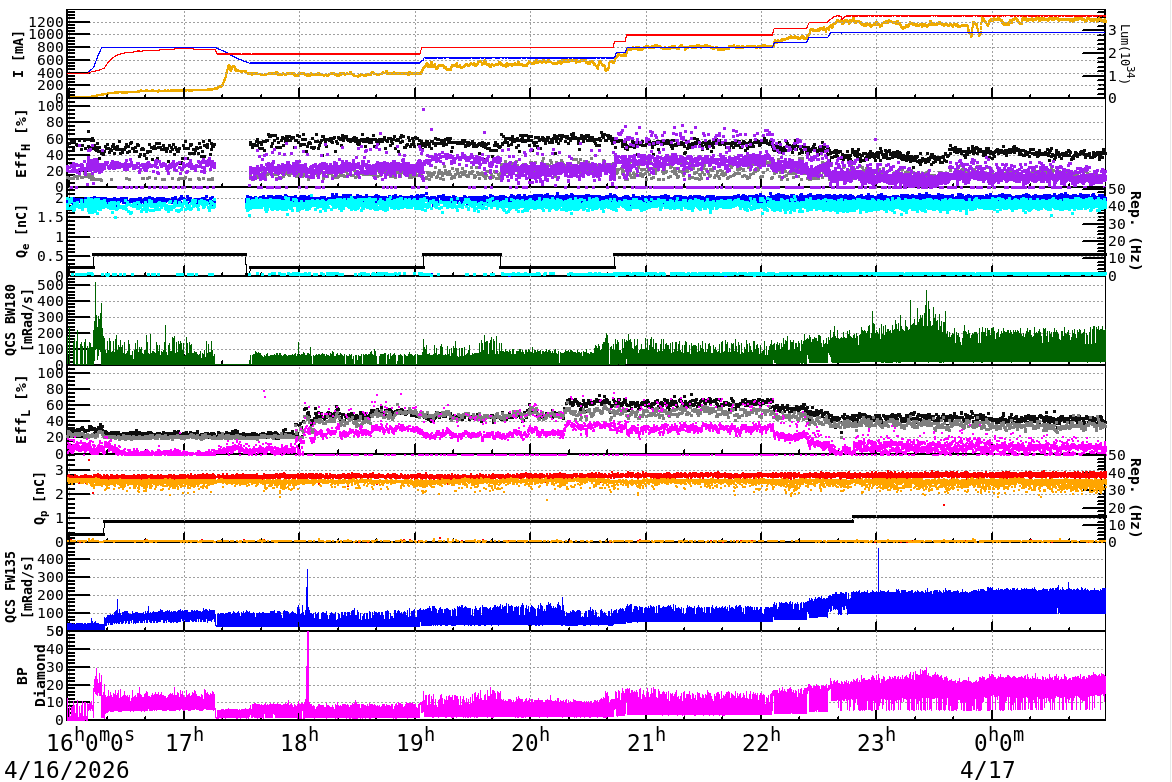Click the "21h" time tick label
Viewport: 1172px width, 782px height.
tap(647, 742)
